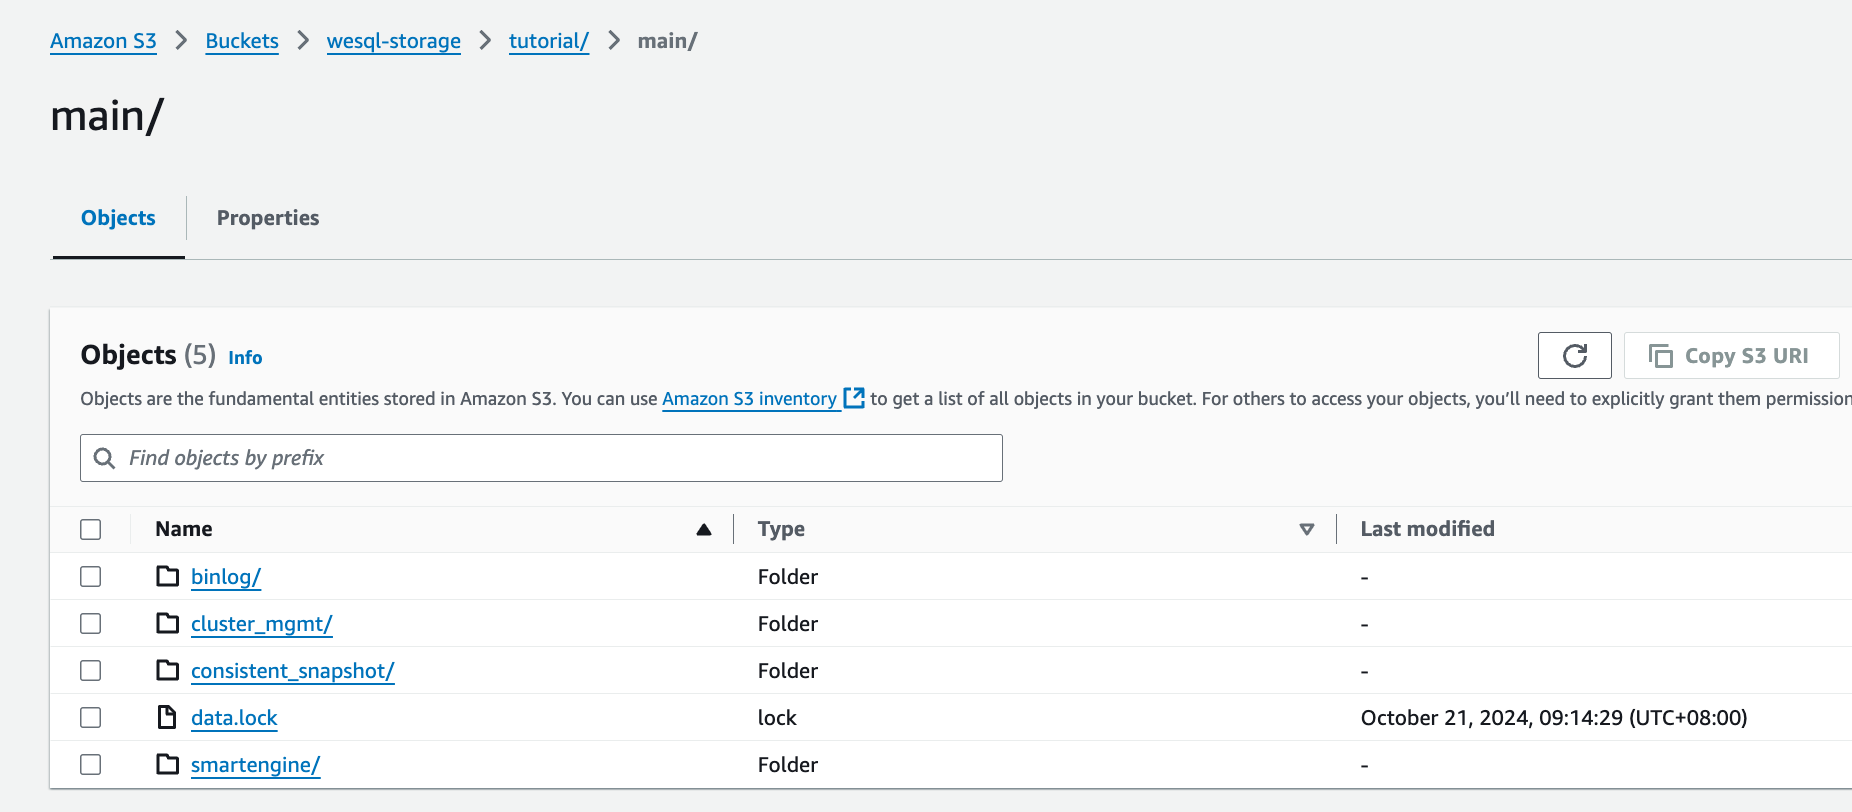Click the main/ breadcrumb current item
1852x812 pixels.
[x=667, y=41]
